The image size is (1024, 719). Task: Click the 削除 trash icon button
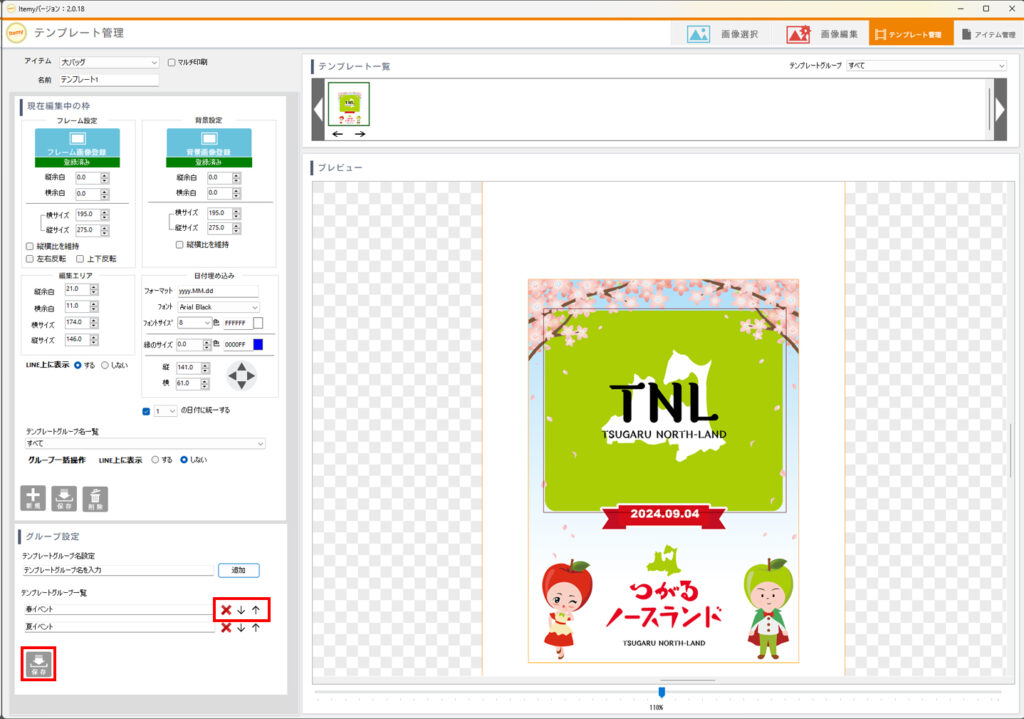click(x=95, y=498)
